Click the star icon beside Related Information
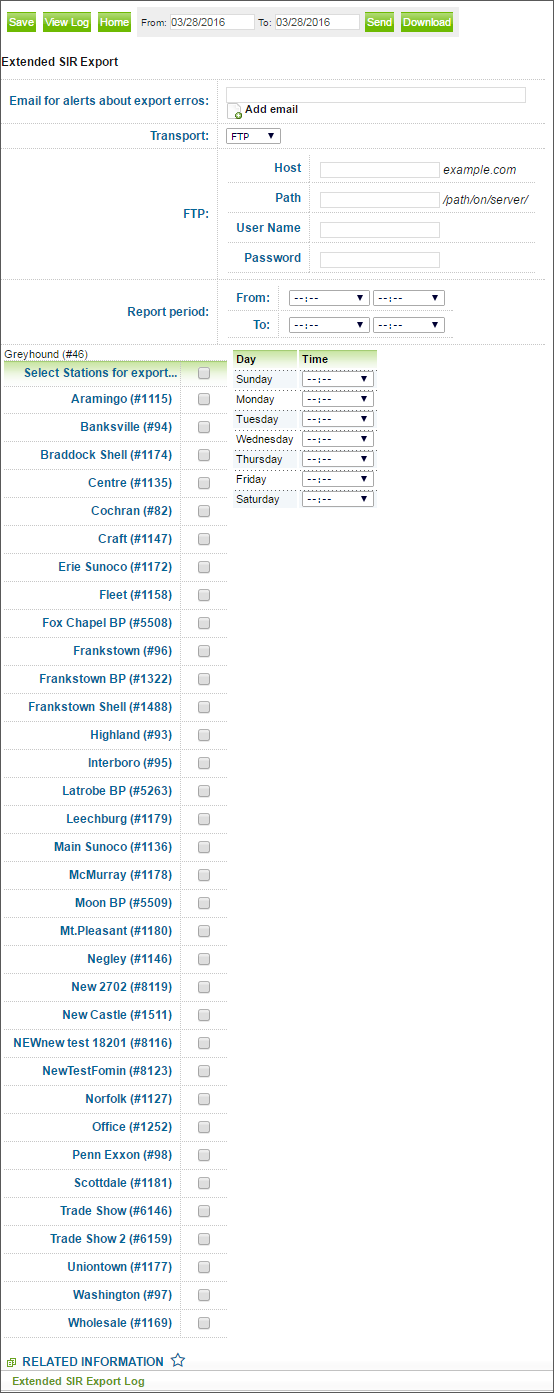This screenshot has width=554, height=1393. (178, 1360)
